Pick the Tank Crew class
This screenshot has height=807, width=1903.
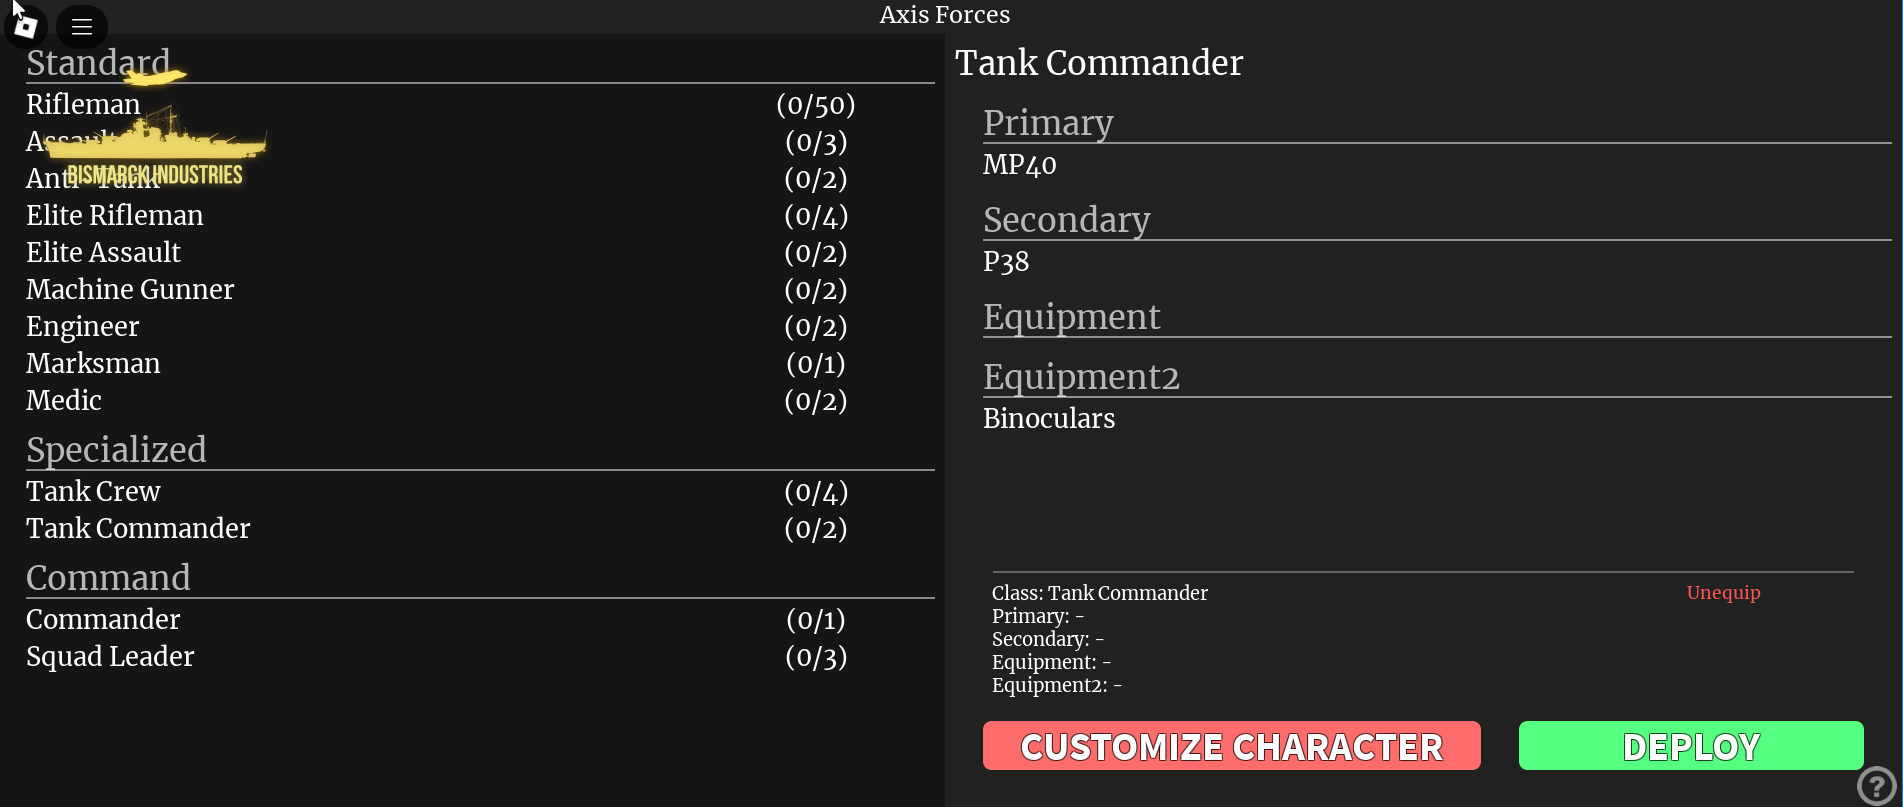coord(480,492)
